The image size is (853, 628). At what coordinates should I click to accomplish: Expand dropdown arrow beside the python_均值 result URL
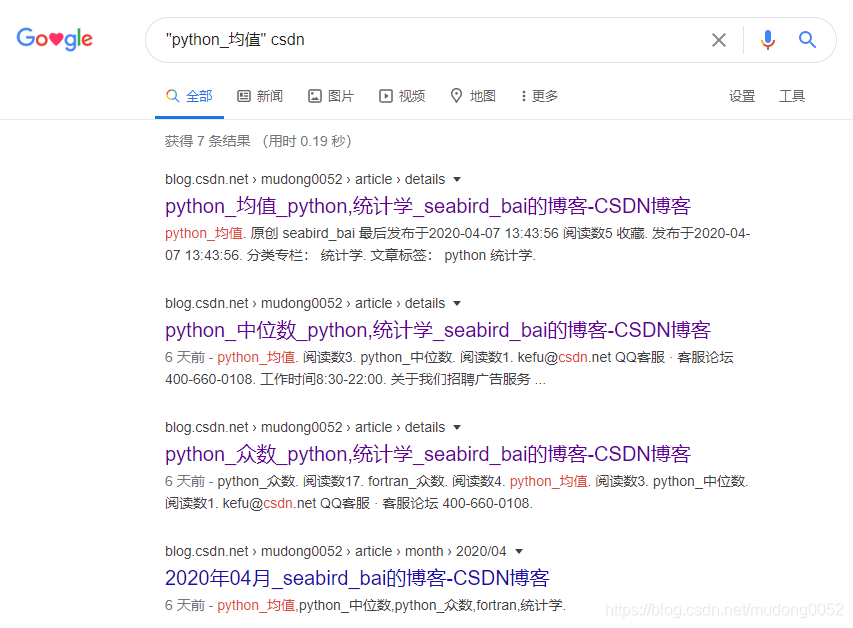point(457,180)
